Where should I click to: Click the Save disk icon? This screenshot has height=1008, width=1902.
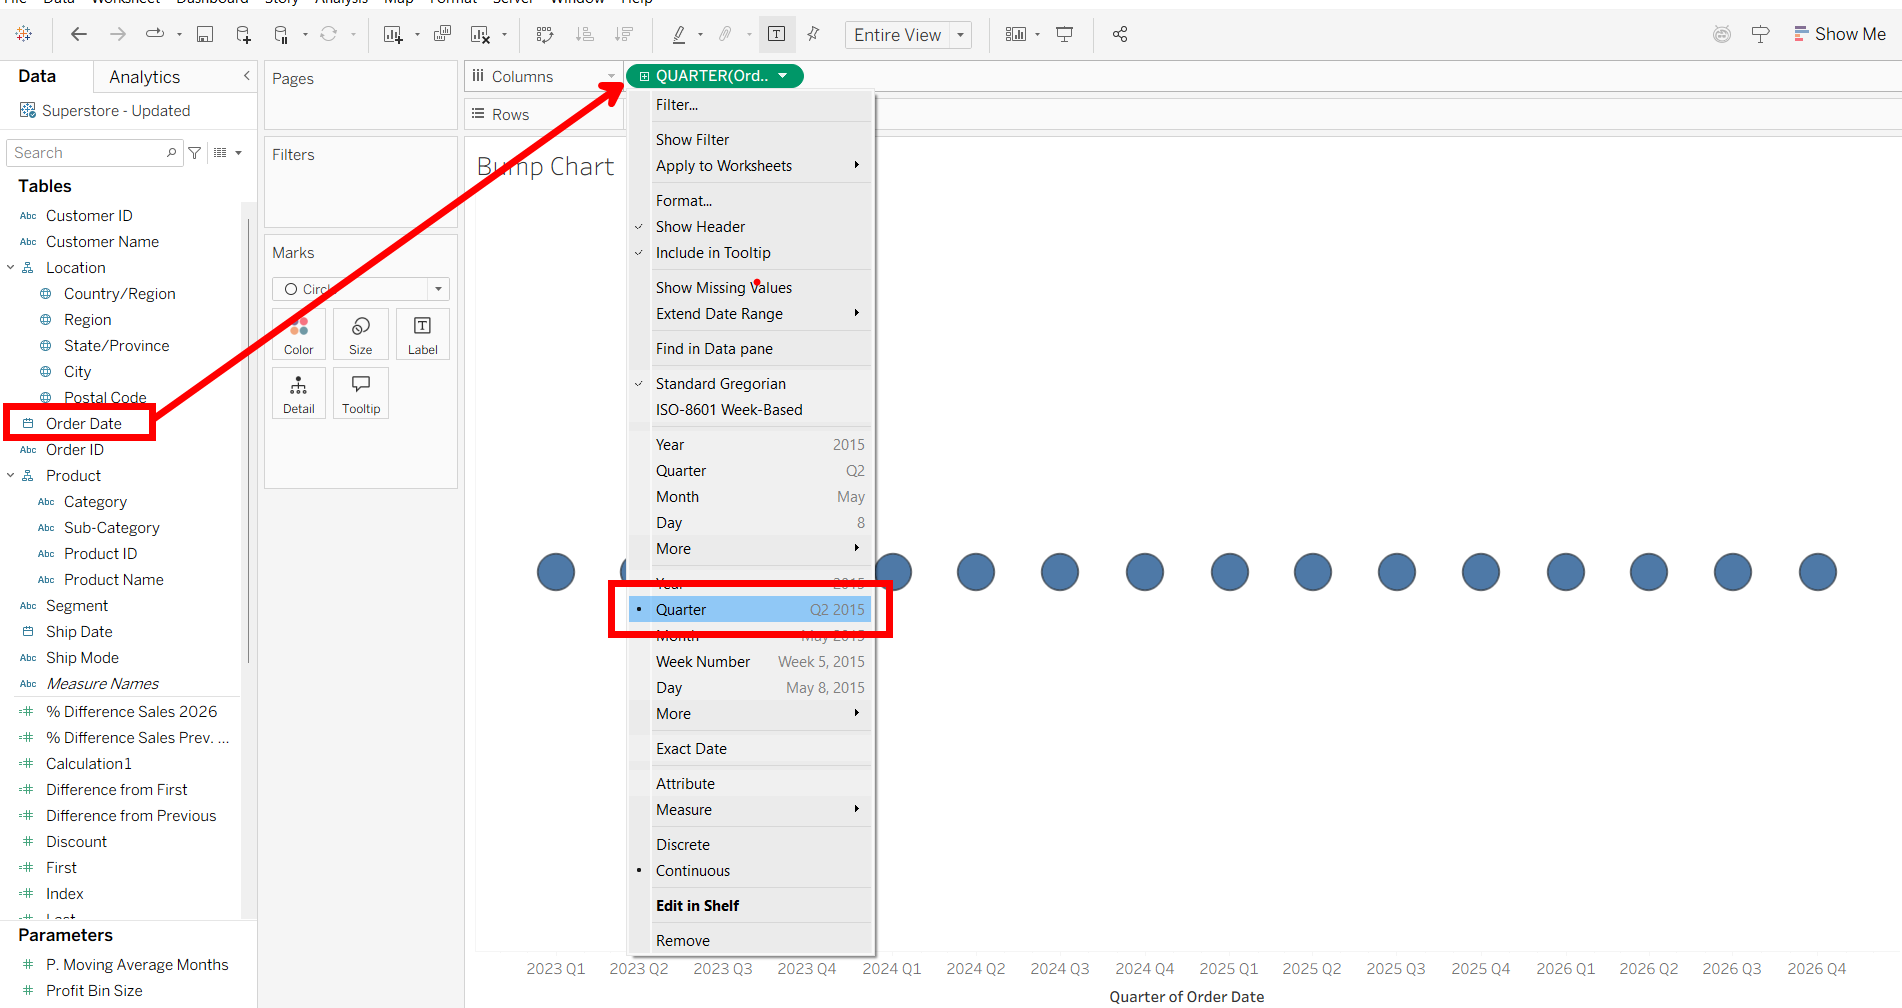[205, 34]
